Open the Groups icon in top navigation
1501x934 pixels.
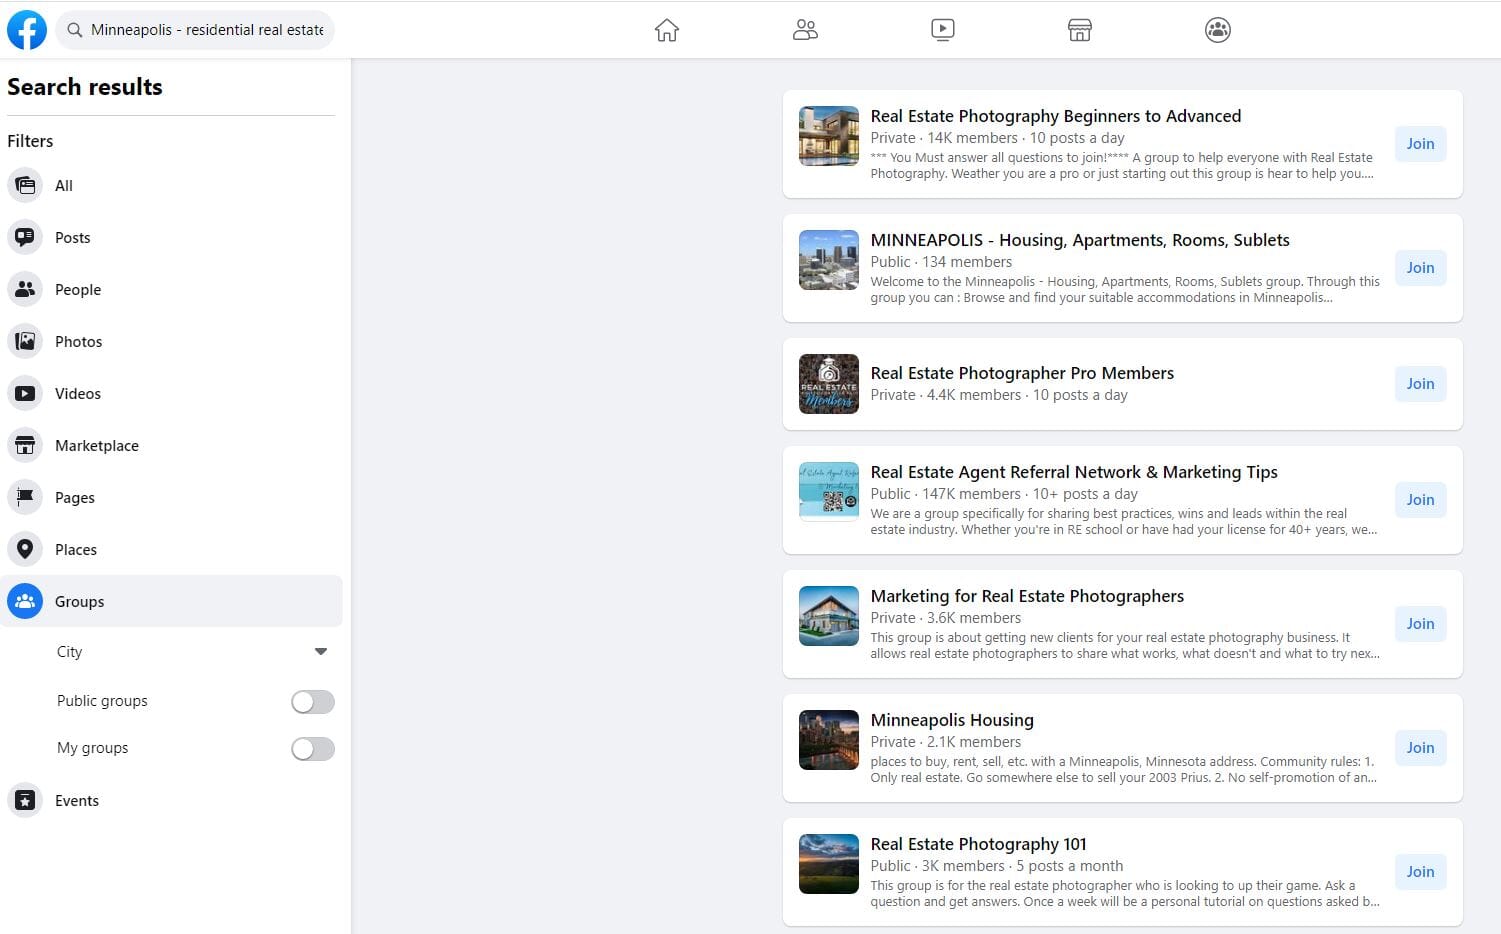coord(1217,30)
